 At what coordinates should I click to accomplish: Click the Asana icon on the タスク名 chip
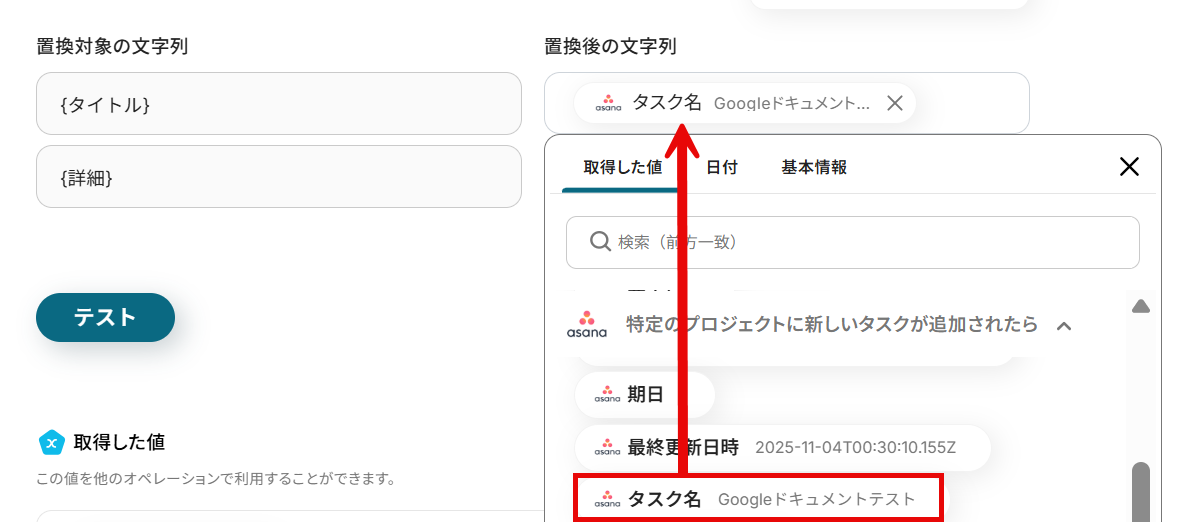(608, 103)
